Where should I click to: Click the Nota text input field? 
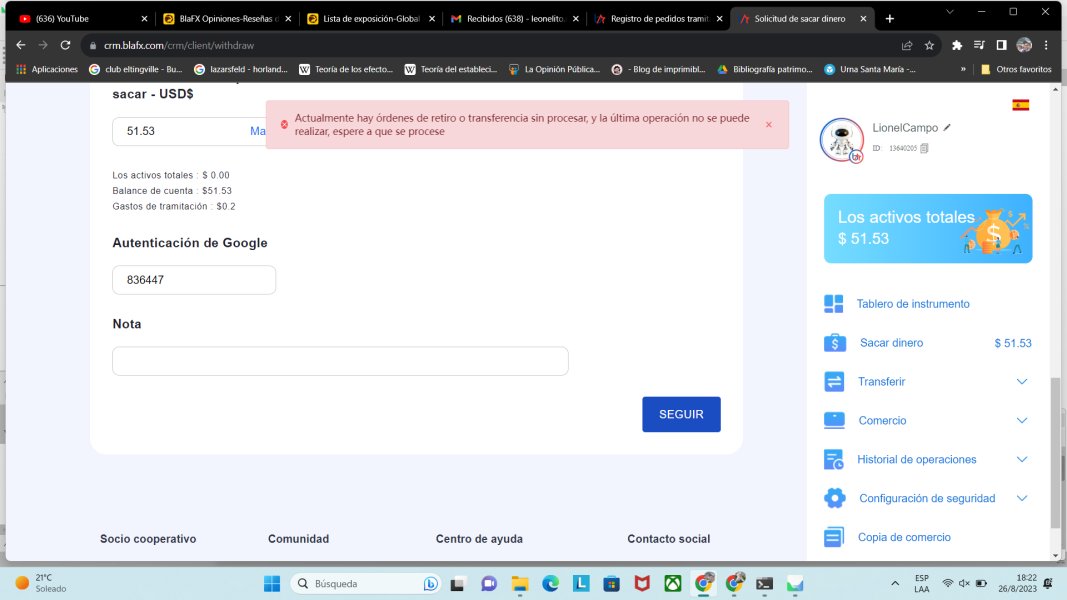point(340,361)
